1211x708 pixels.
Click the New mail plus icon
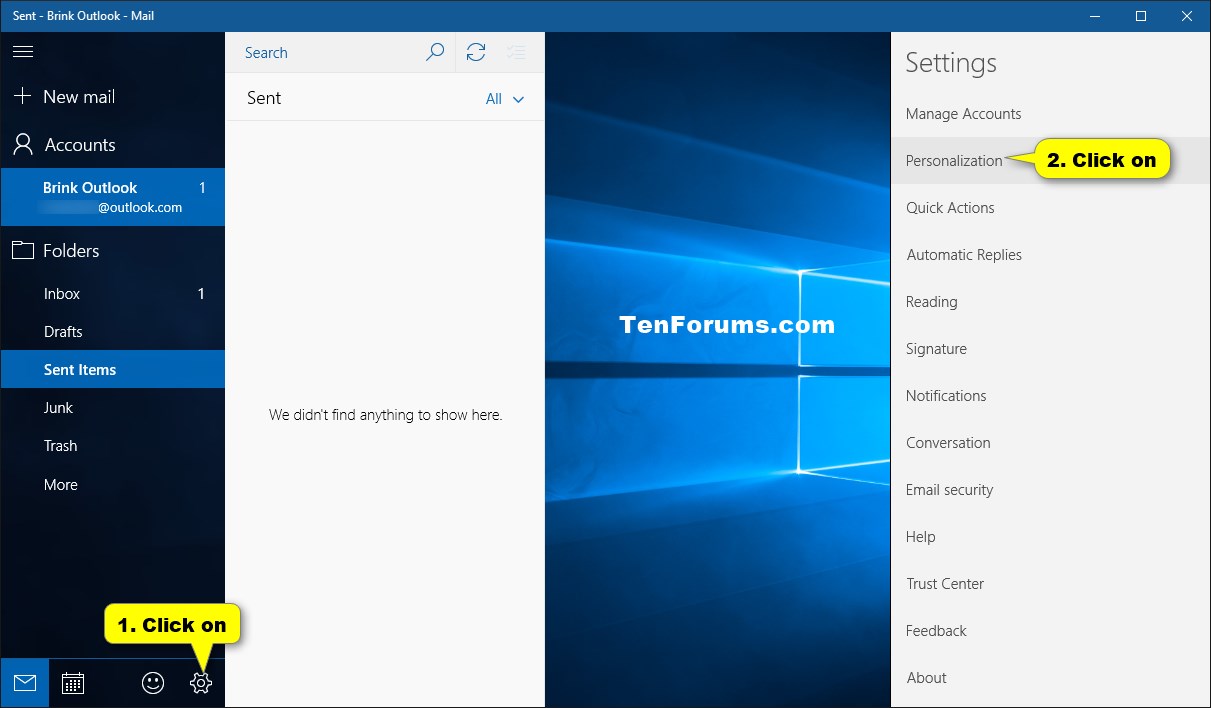(x=22, y=96)
